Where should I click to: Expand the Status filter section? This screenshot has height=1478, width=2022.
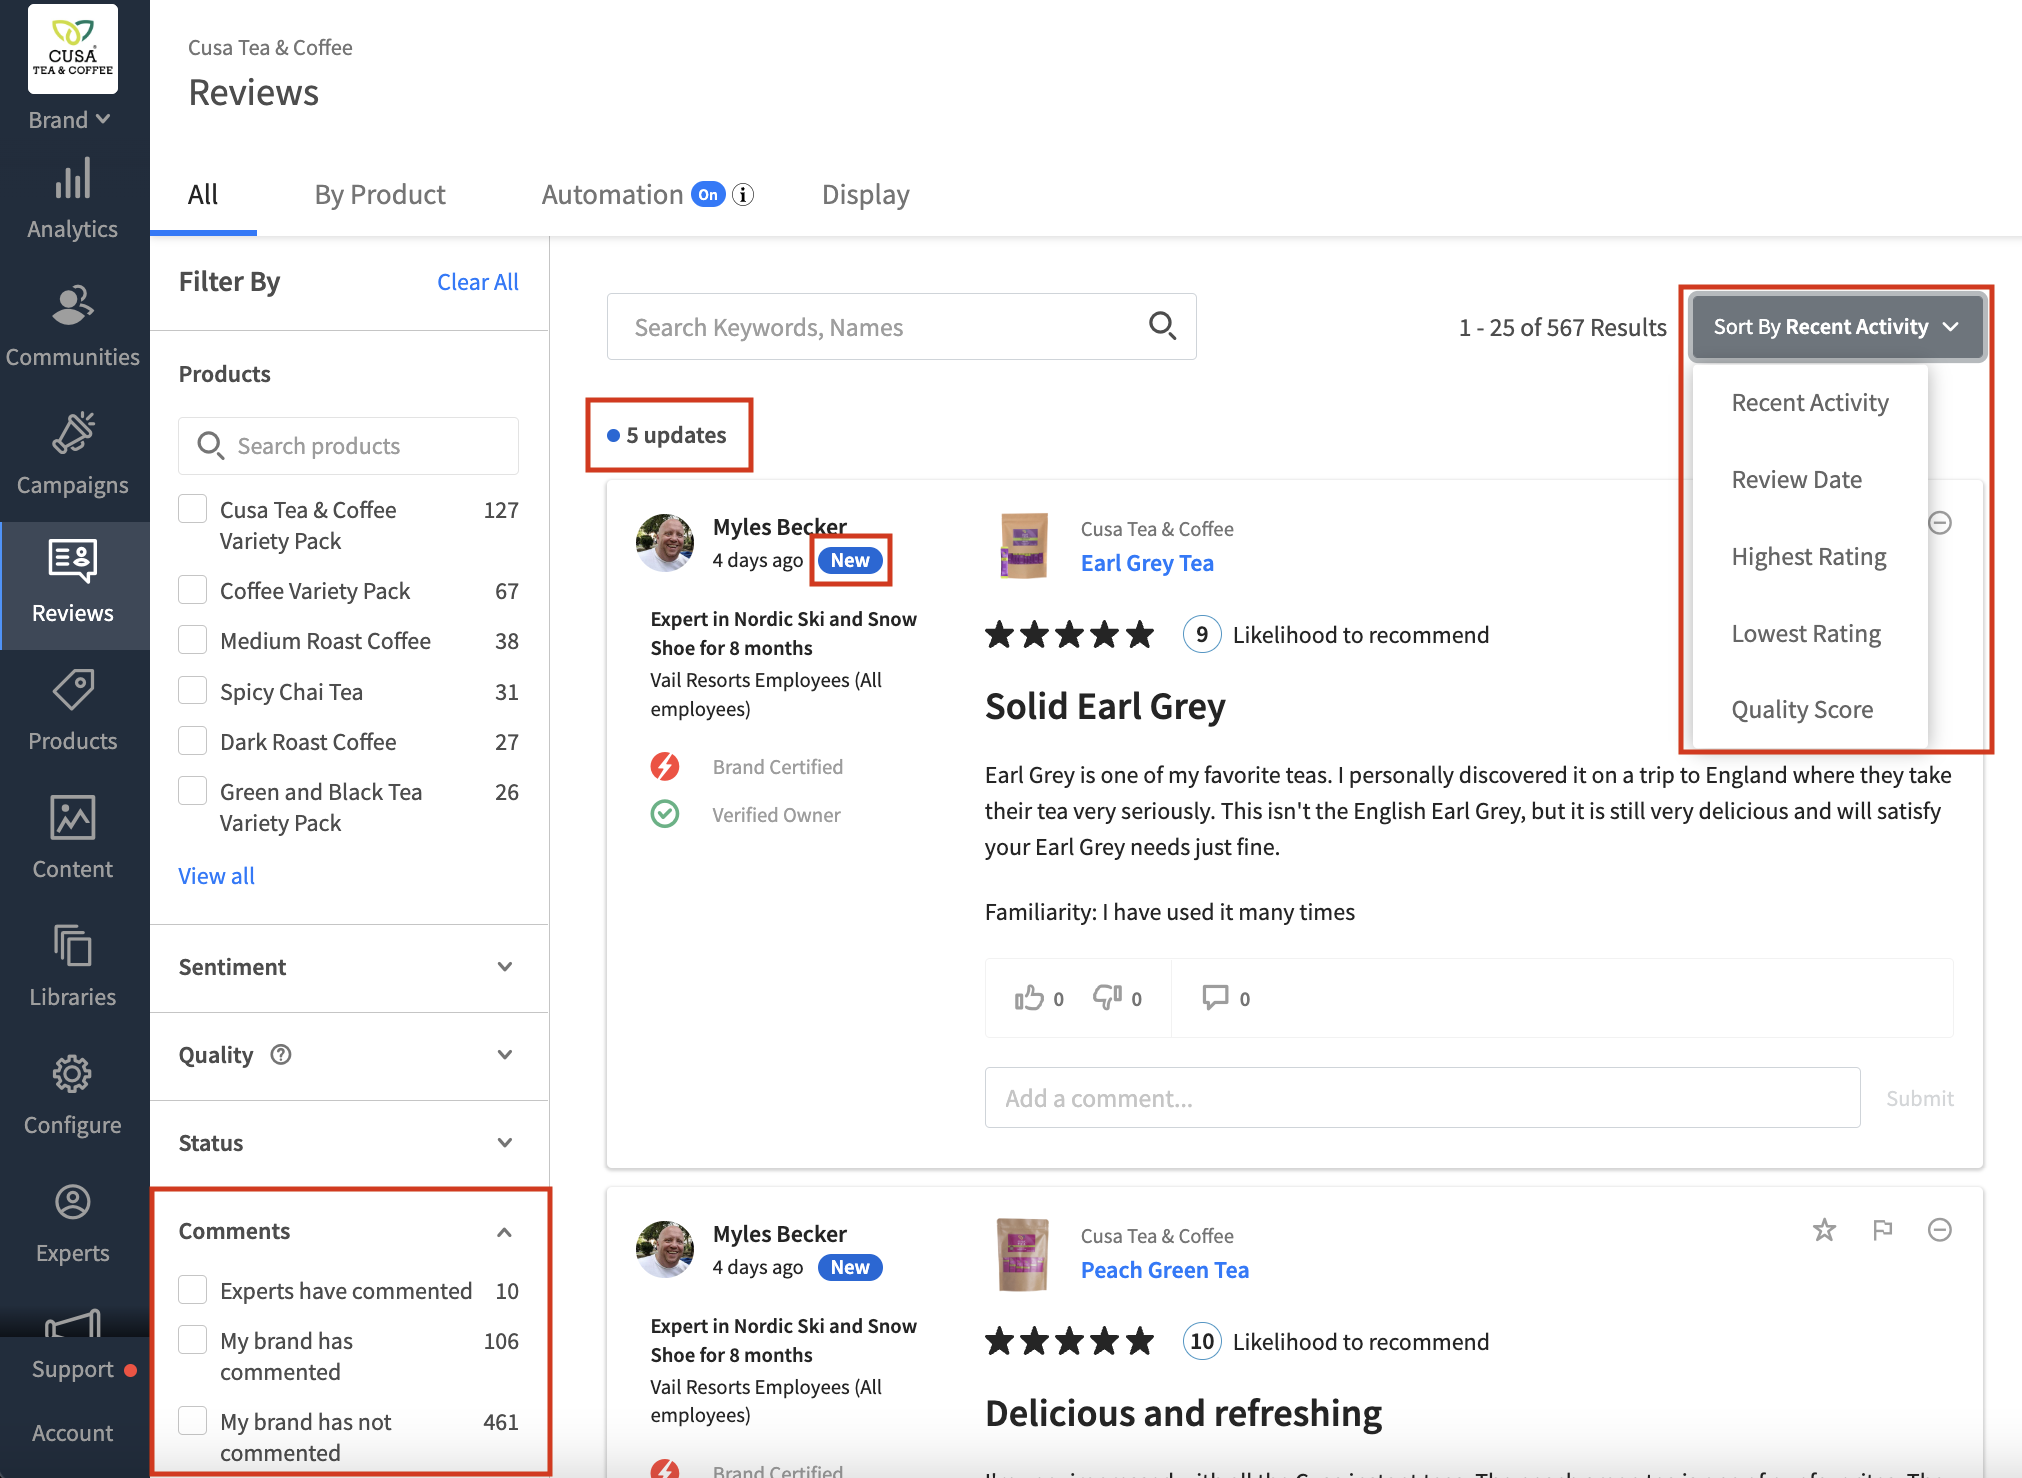point(349,1143)
